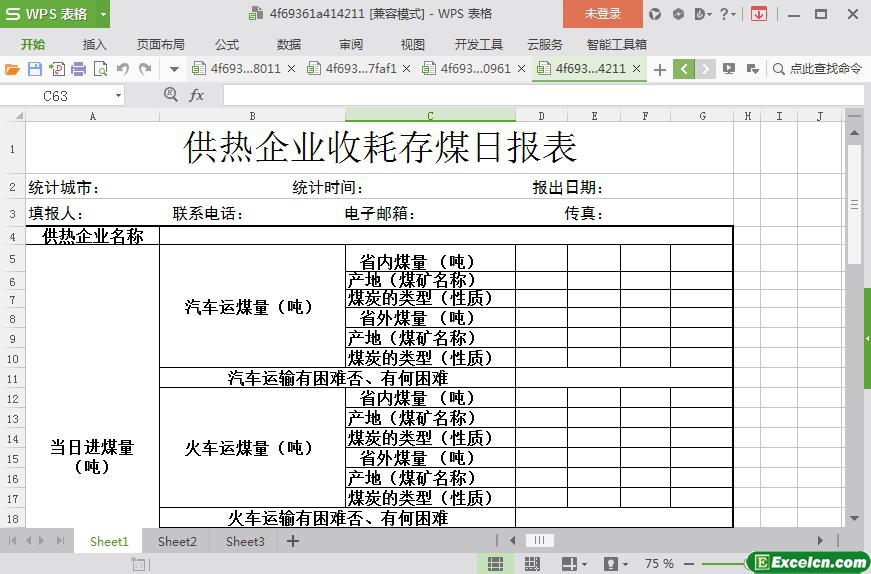
Task: Jump to last sheet navigation arrow
Action: [61, 540]
